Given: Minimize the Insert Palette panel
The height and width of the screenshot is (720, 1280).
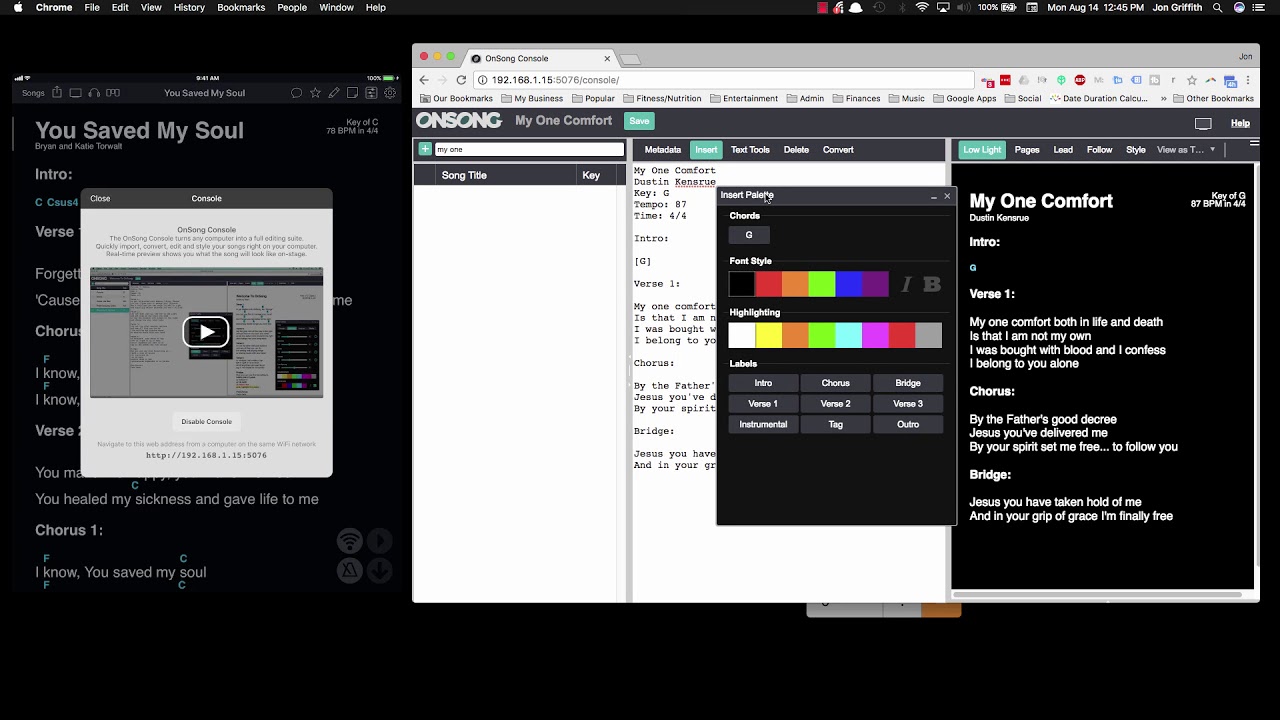Looking at the screenshot, I should click(934, 197).
